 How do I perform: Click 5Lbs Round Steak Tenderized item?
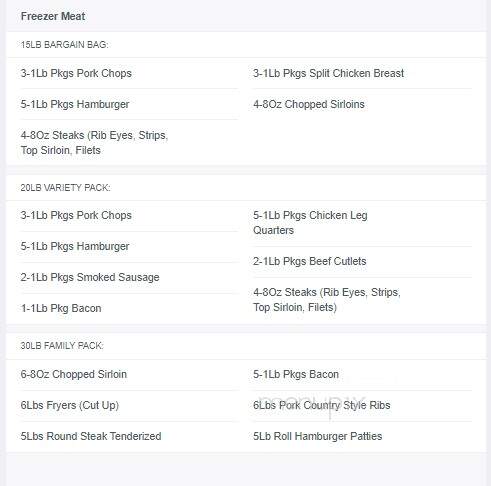(91, 436)
